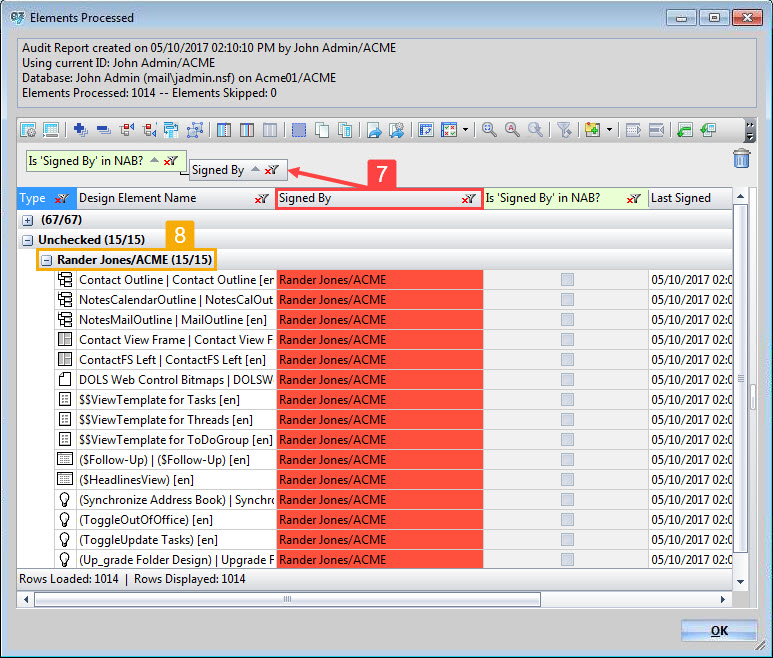Toggle NAB checkbox for Contact Outline row
The image size is (773, 658).
(567, 280)
